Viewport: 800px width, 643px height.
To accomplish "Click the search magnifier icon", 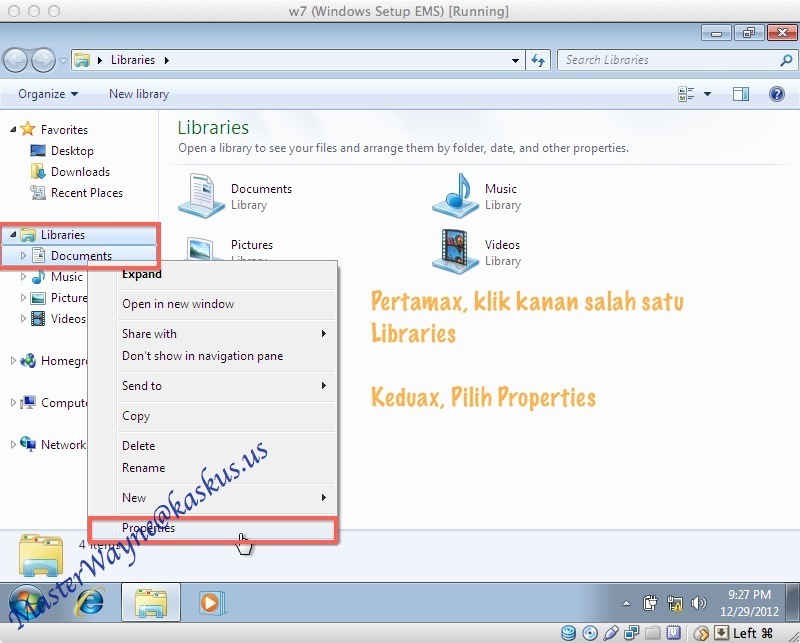I will [786, 60].
